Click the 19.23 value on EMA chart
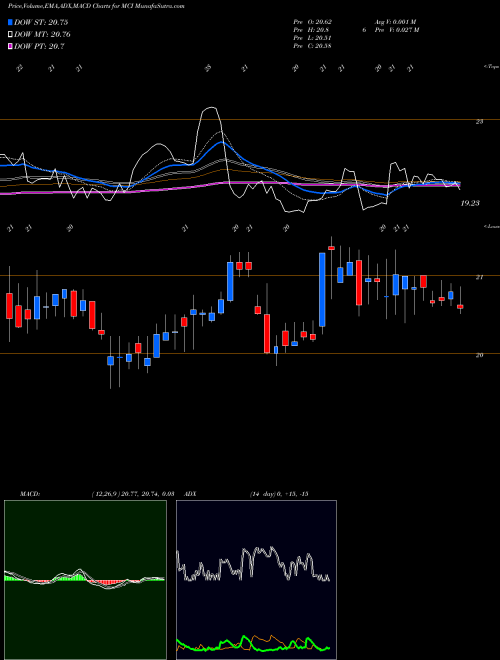Screen dimensions: 500x660 click(470, 203)
